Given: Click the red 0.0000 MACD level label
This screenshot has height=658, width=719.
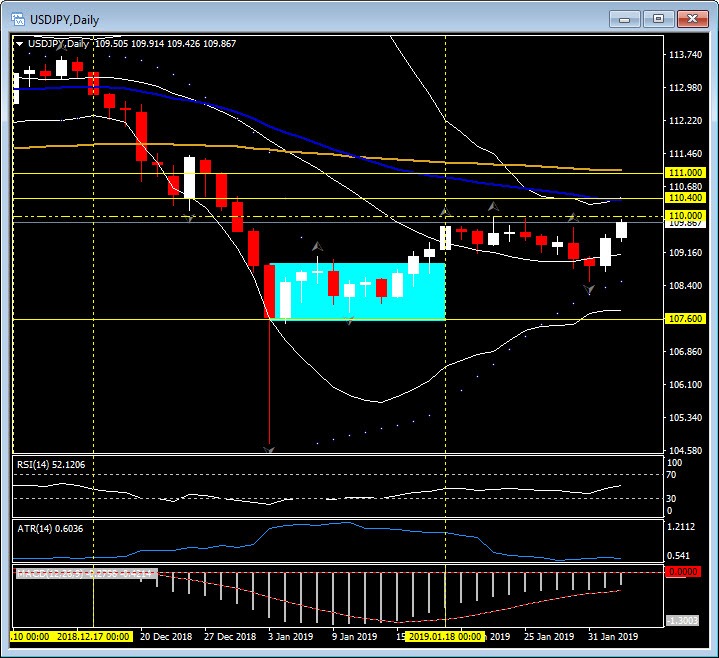Looking at the screenshot, I should tap(683, 572).
